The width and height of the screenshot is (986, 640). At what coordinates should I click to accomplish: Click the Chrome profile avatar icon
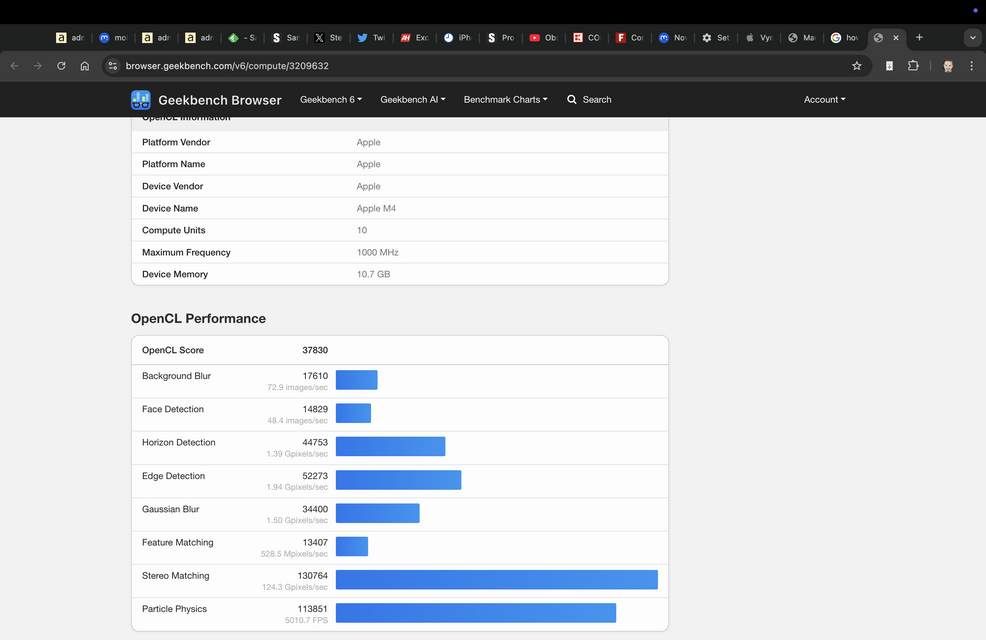point(947,66)
